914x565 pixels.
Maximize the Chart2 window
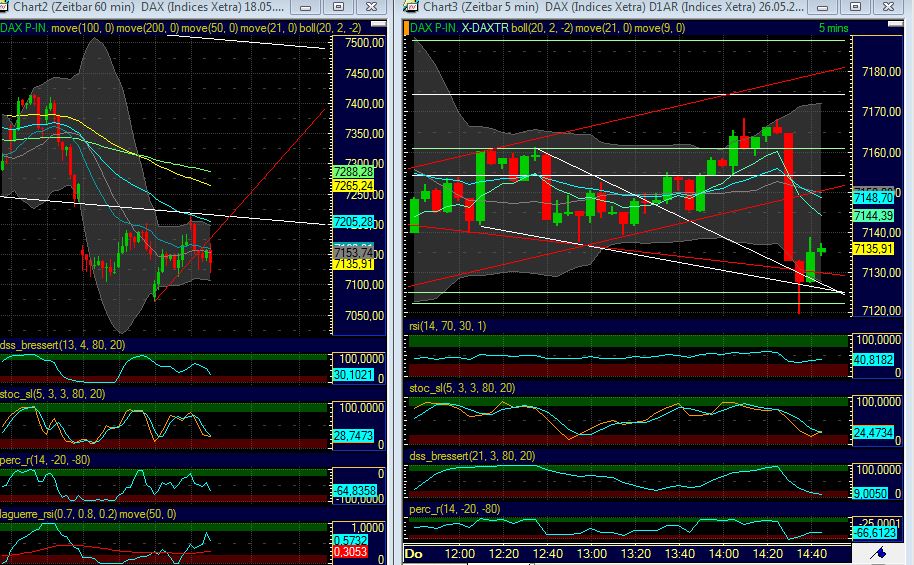click(x=338, y=7)
